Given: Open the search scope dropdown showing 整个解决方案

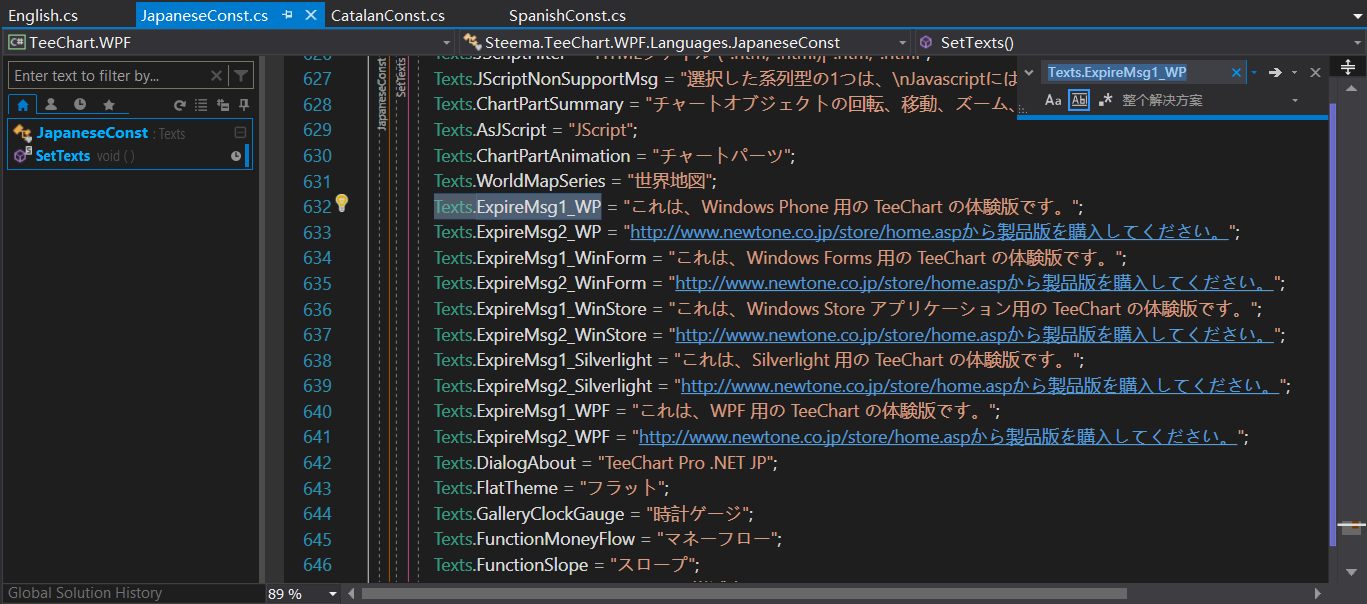Looking at the screenshot, I should coord(1295,99).
